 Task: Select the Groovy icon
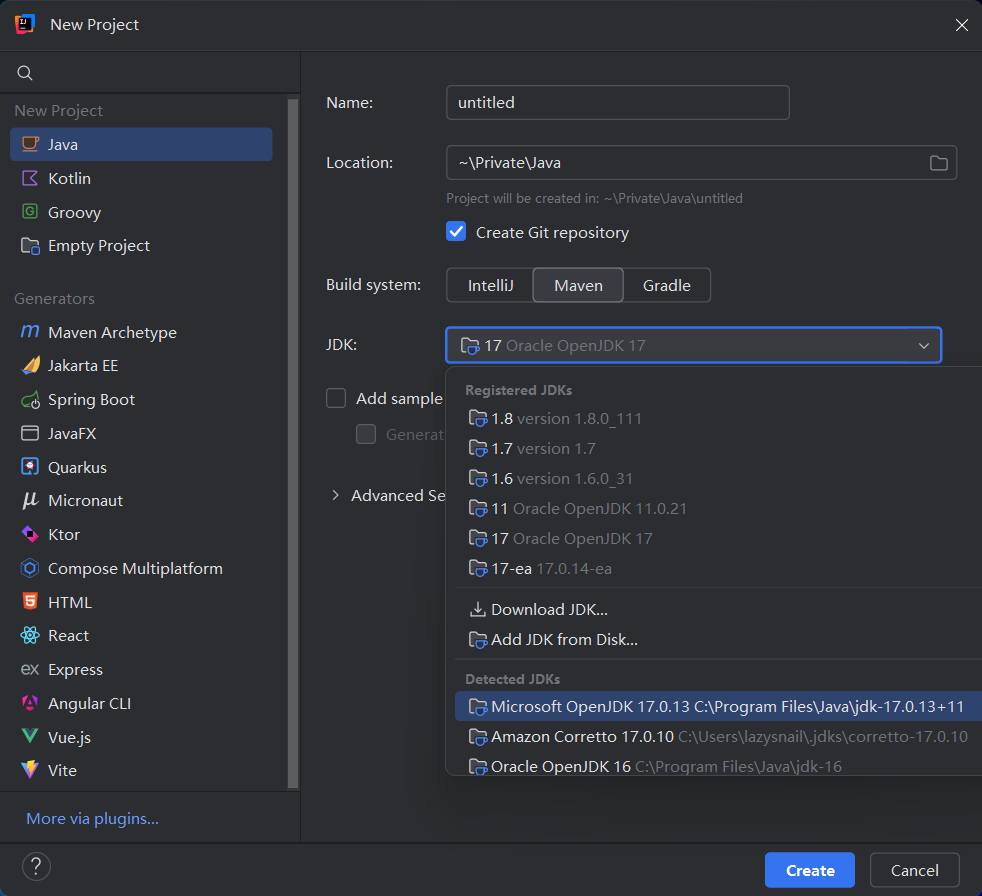pos(30,212)
